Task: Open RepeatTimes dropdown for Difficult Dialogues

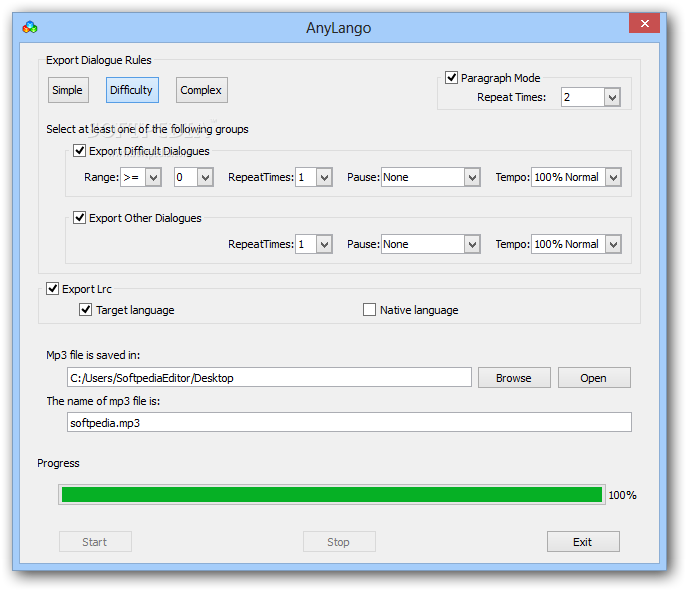Action: [324, 177]
